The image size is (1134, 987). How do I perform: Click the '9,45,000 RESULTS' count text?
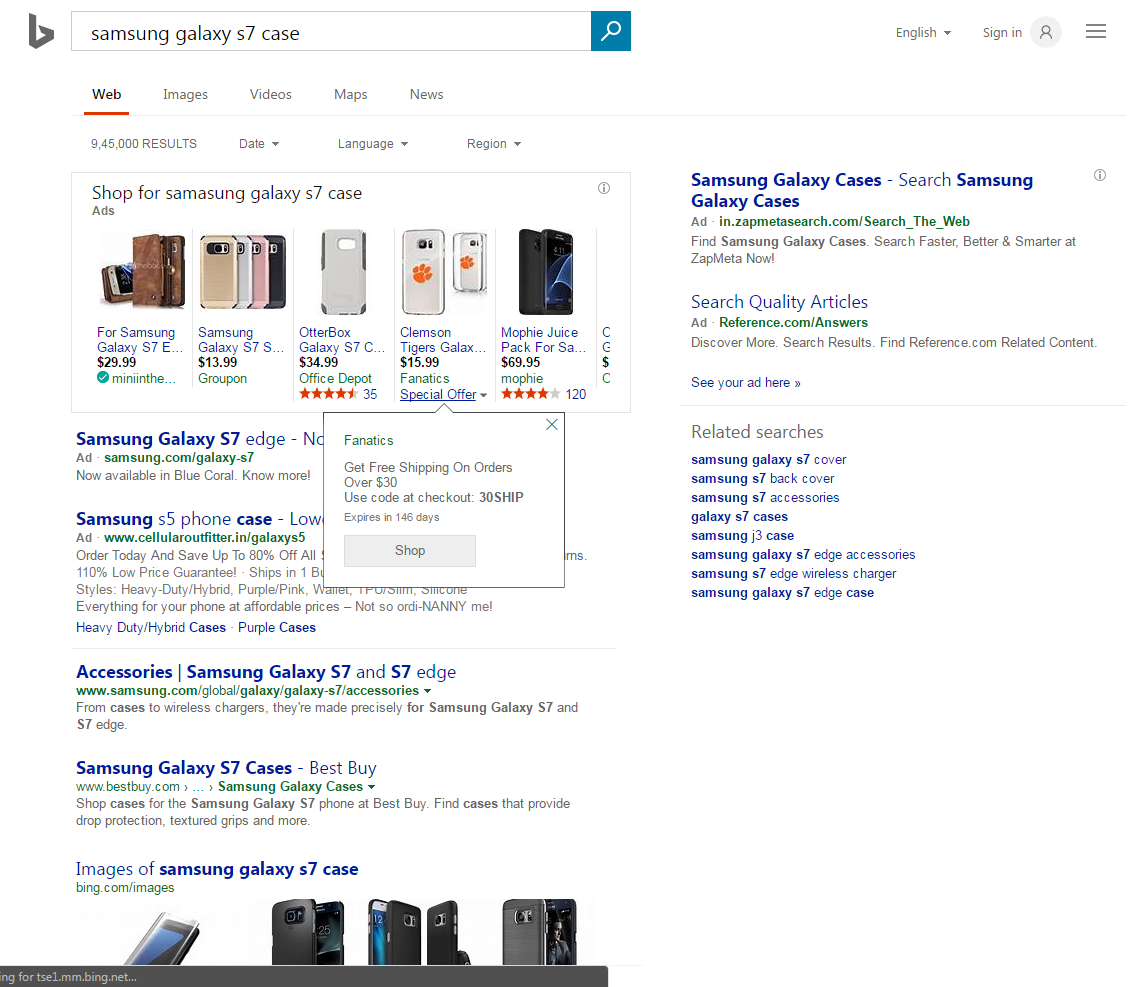(x=144, y=144)
